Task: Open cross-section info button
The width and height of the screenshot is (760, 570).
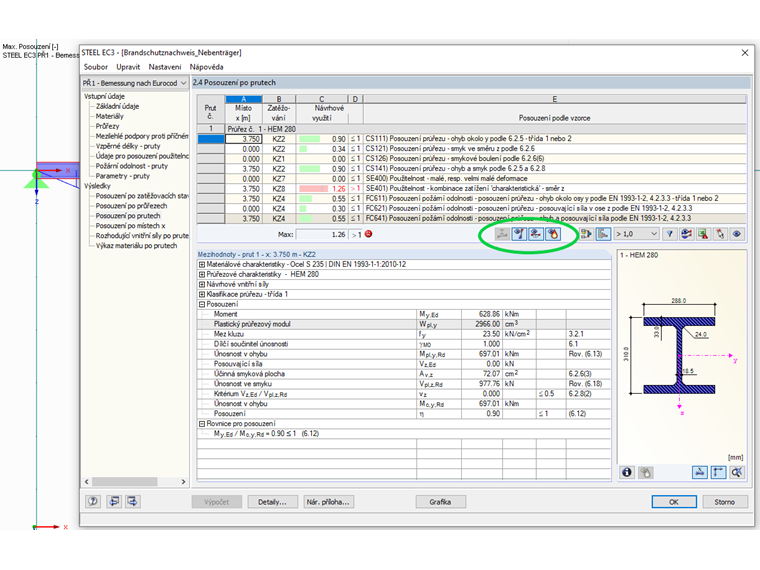Action: tap(627, 472)
